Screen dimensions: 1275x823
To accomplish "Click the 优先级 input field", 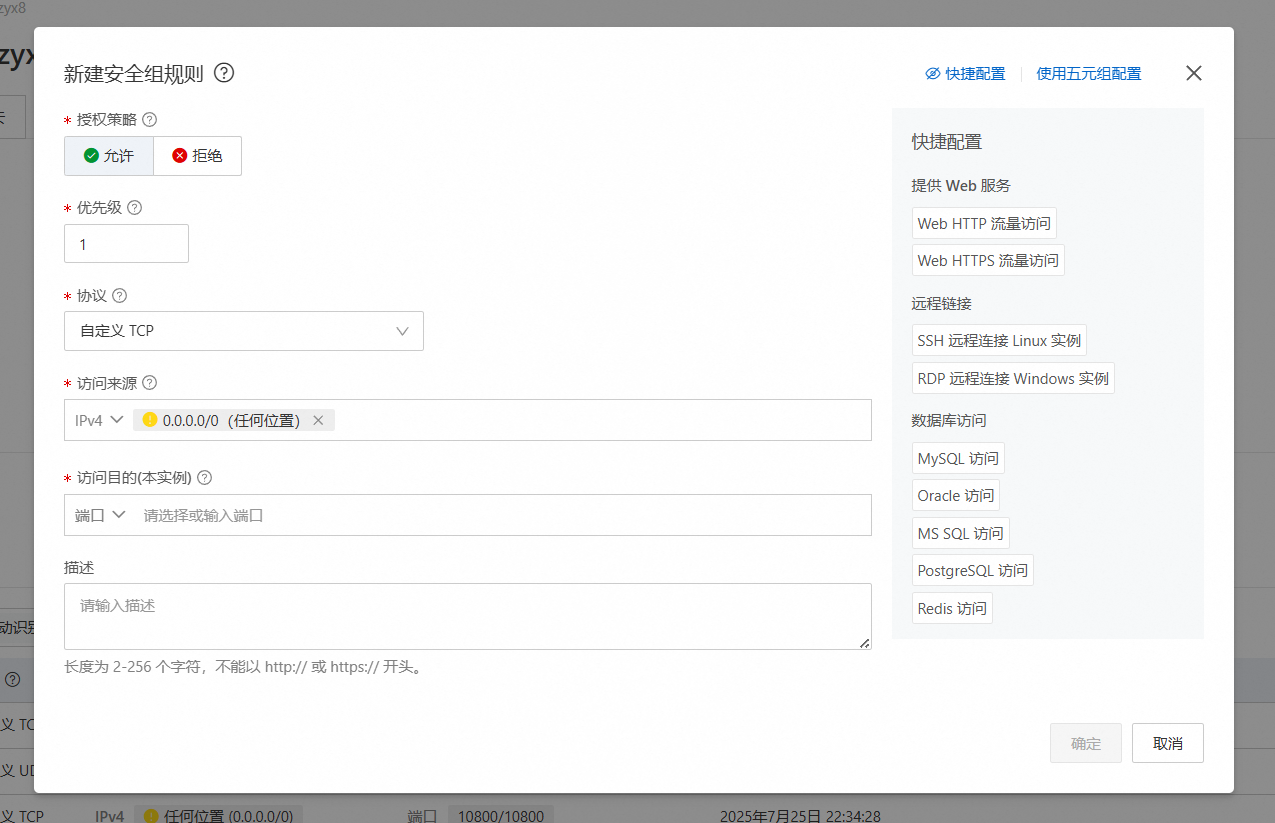I will pyautogui.click(x=126, y=244).
